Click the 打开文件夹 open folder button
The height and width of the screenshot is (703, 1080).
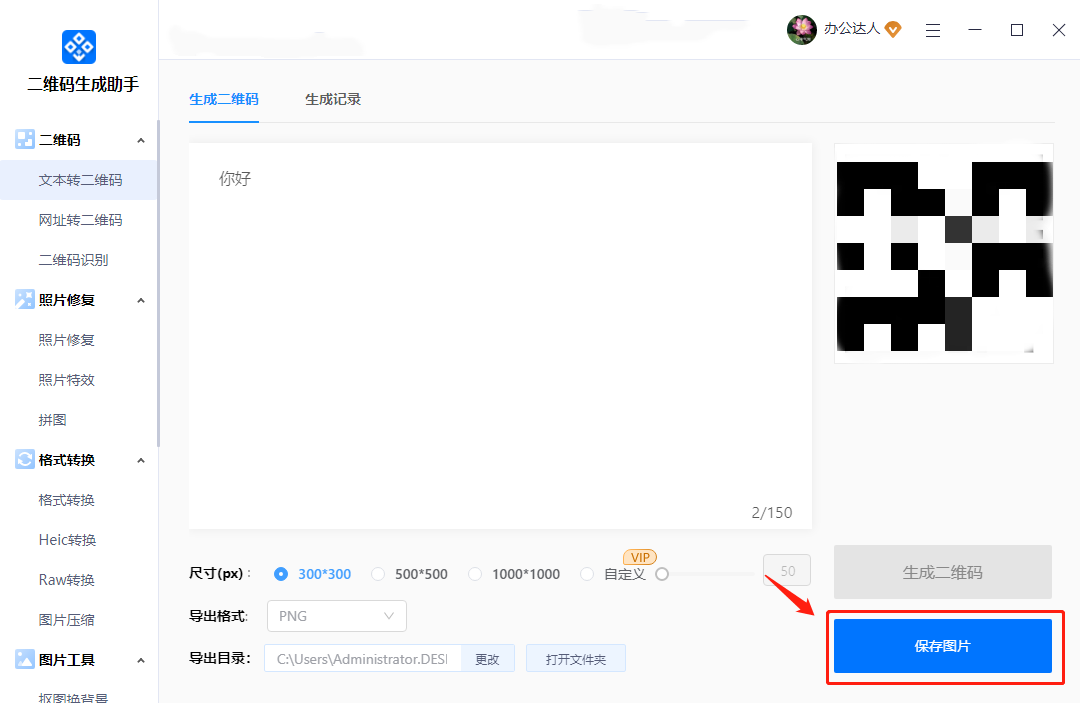(x=576, y=658)
